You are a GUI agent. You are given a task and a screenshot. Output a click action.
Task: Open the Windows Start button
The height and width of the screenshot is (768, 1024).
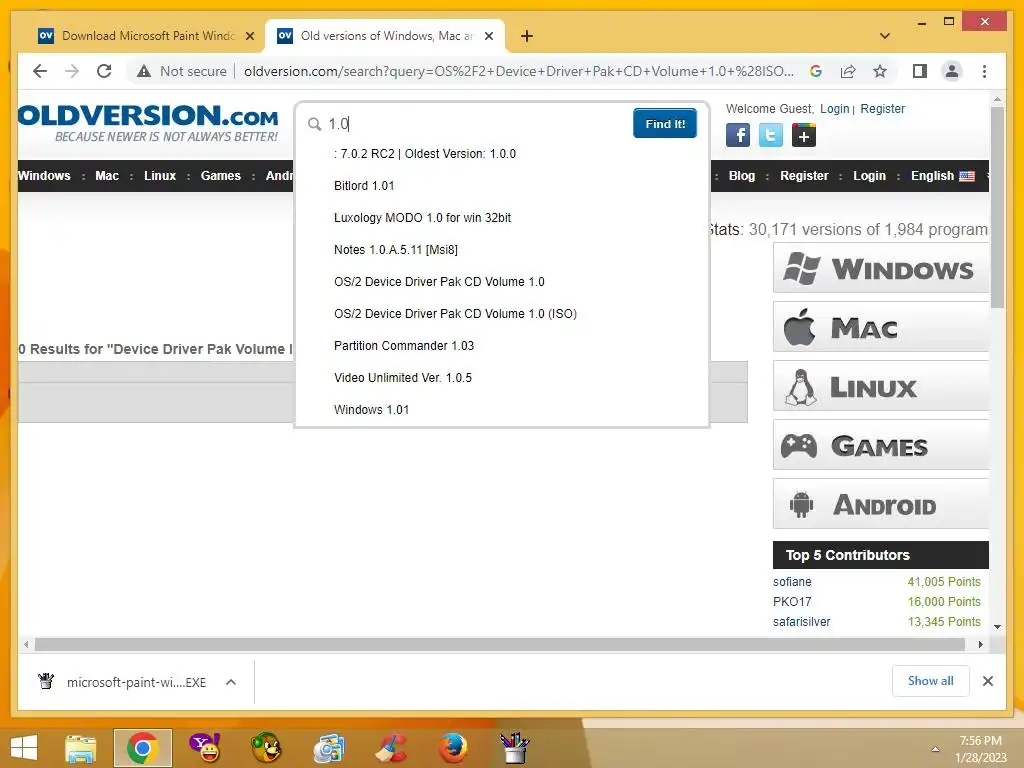coord(24,748)
